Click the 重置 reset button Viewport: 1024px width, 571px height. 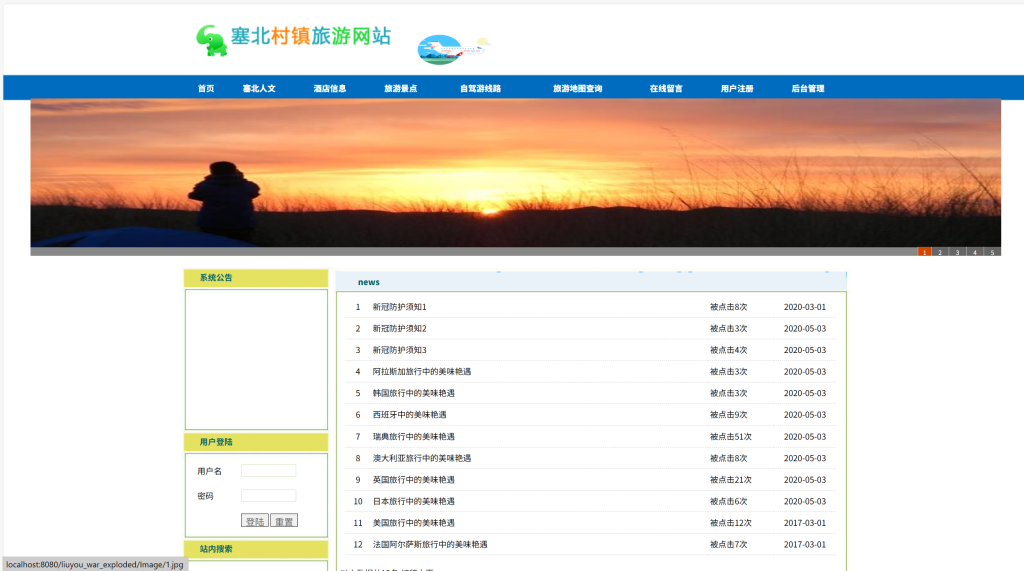[x=284, y=521]
